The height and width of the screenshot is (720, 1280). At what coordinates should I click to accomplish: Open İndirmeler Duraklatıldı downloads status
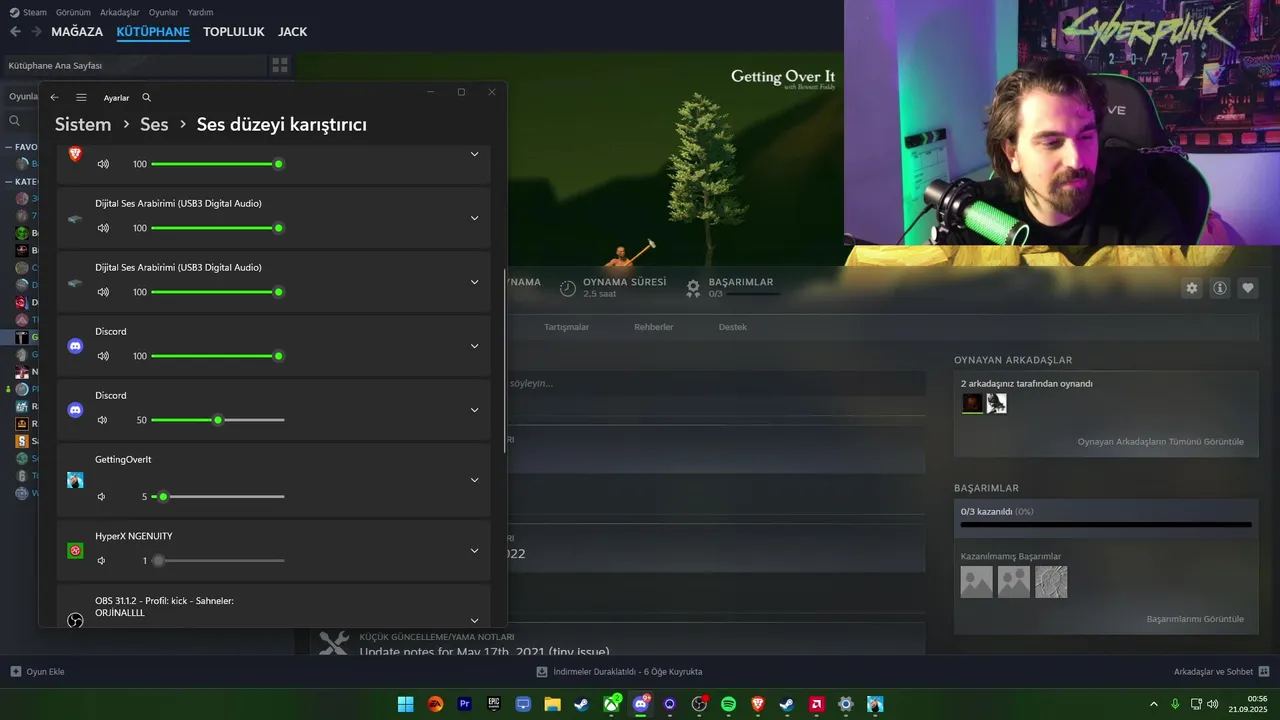tap(619, 671)
